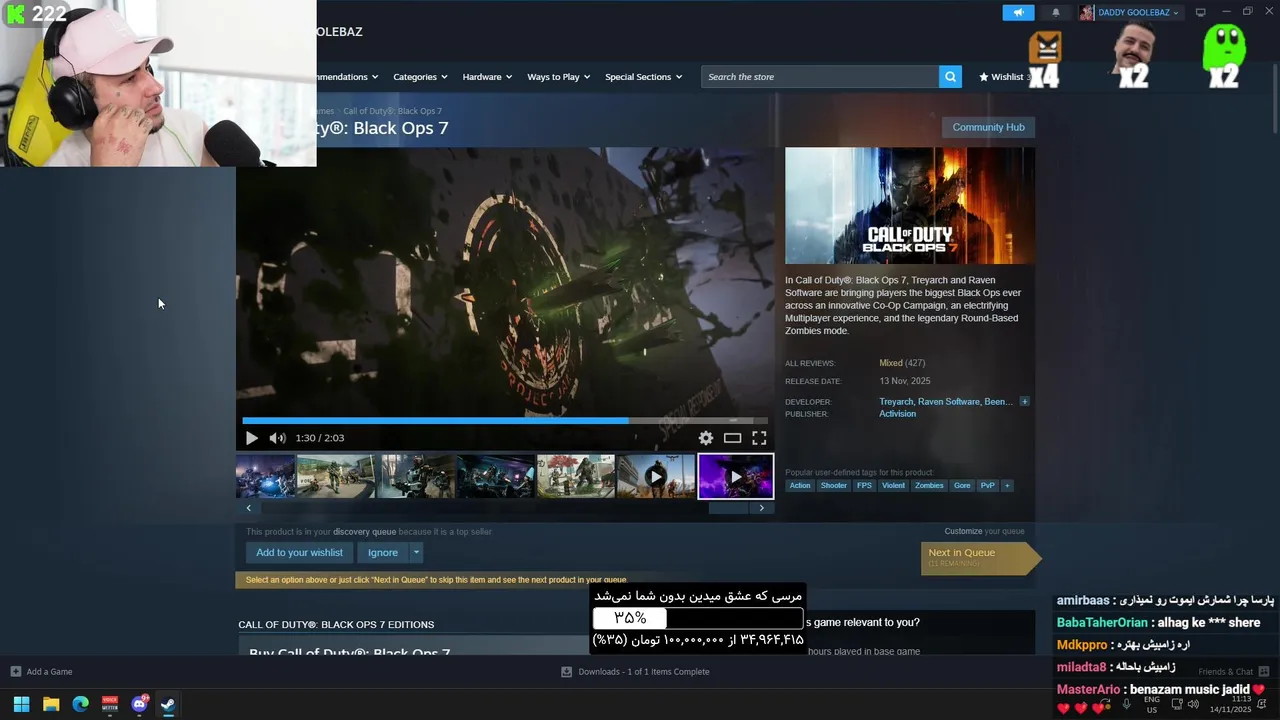This screenshot has width=1280, height=720.
Task: Open the Ways to Play dropdown
Action: point(559,77)
